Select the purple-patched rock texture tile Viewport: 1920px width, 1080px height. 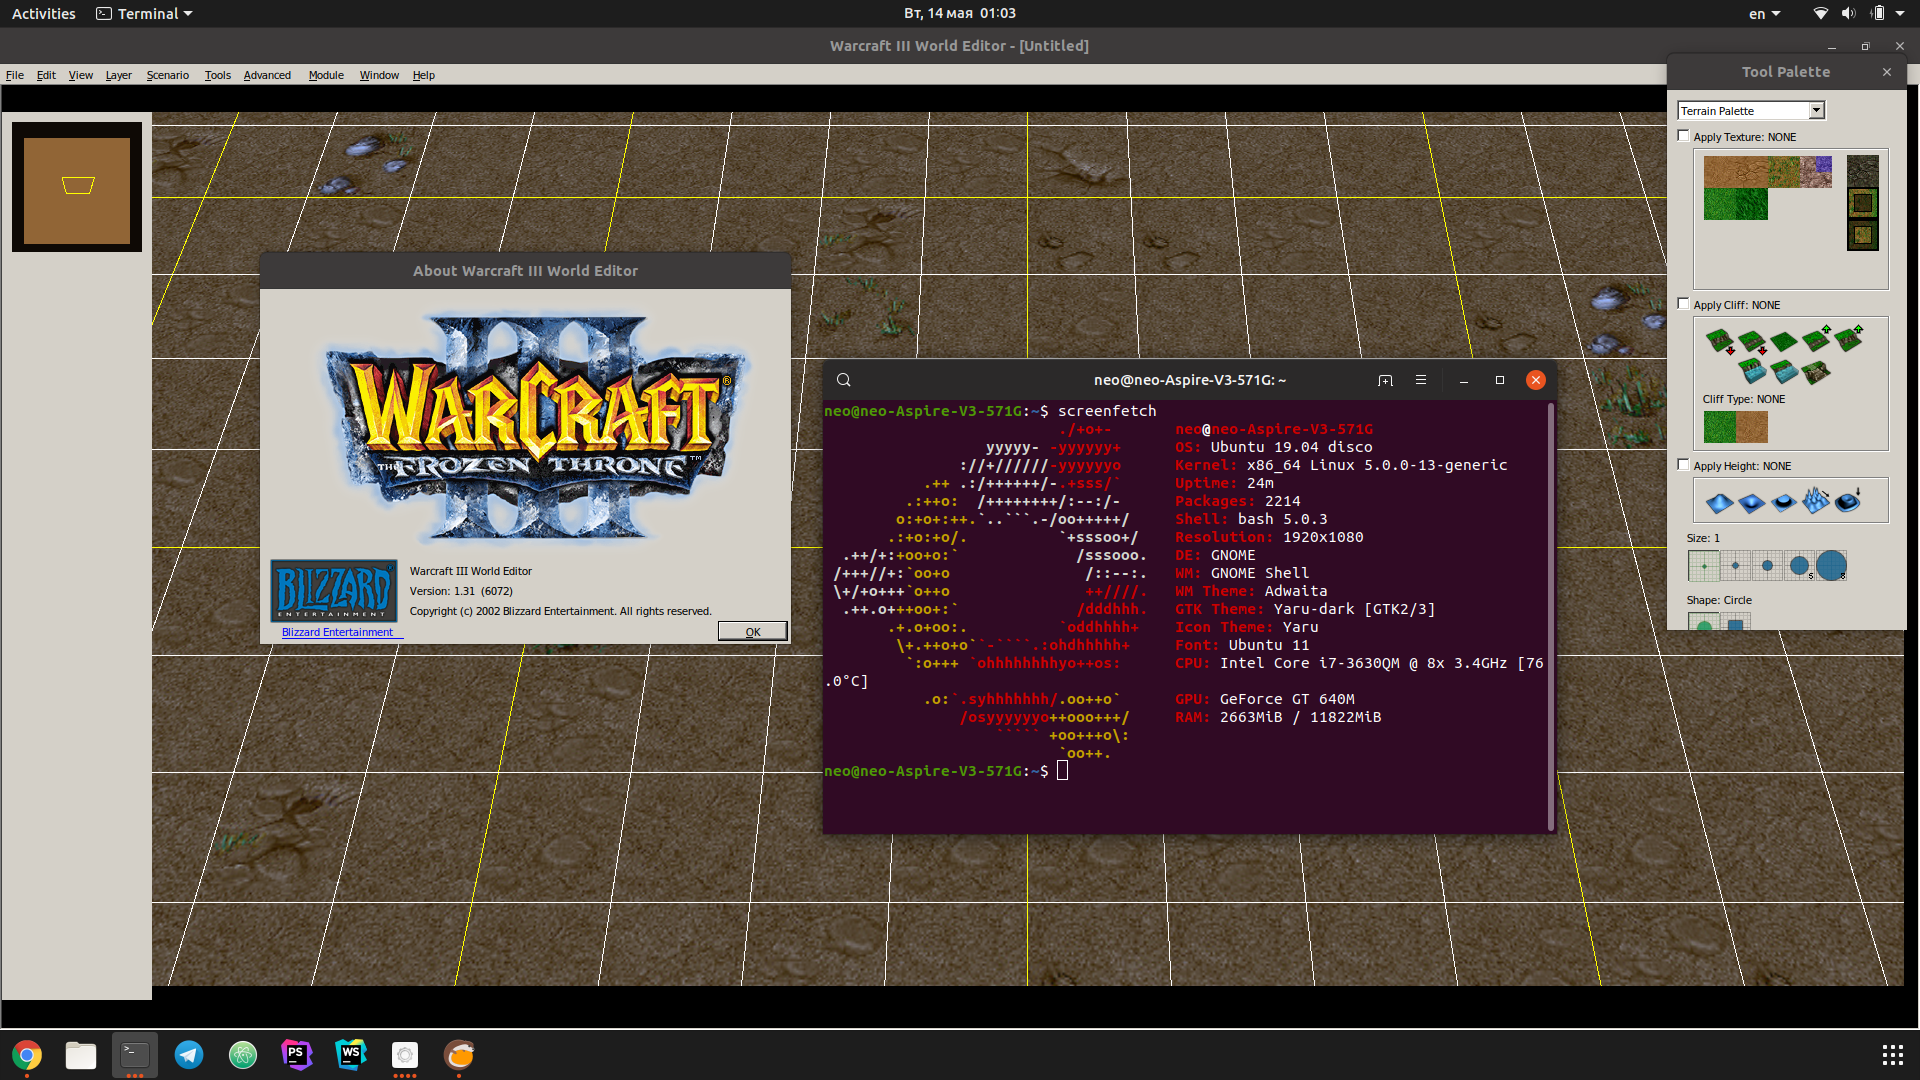tap(1816, 172)
